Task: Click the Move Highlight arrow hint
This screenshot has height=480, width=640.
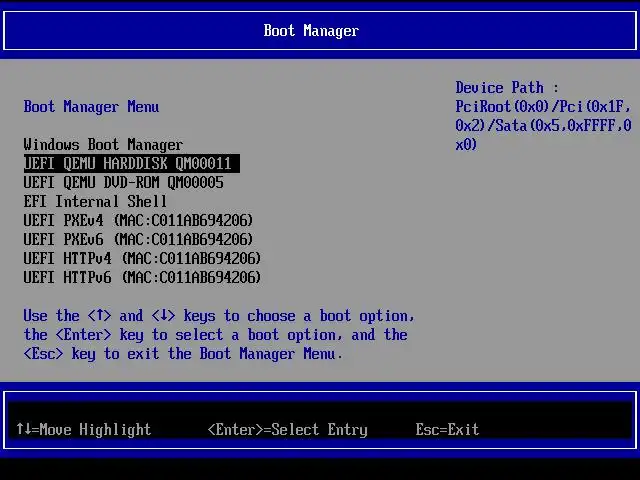Action: coord(84,429)
